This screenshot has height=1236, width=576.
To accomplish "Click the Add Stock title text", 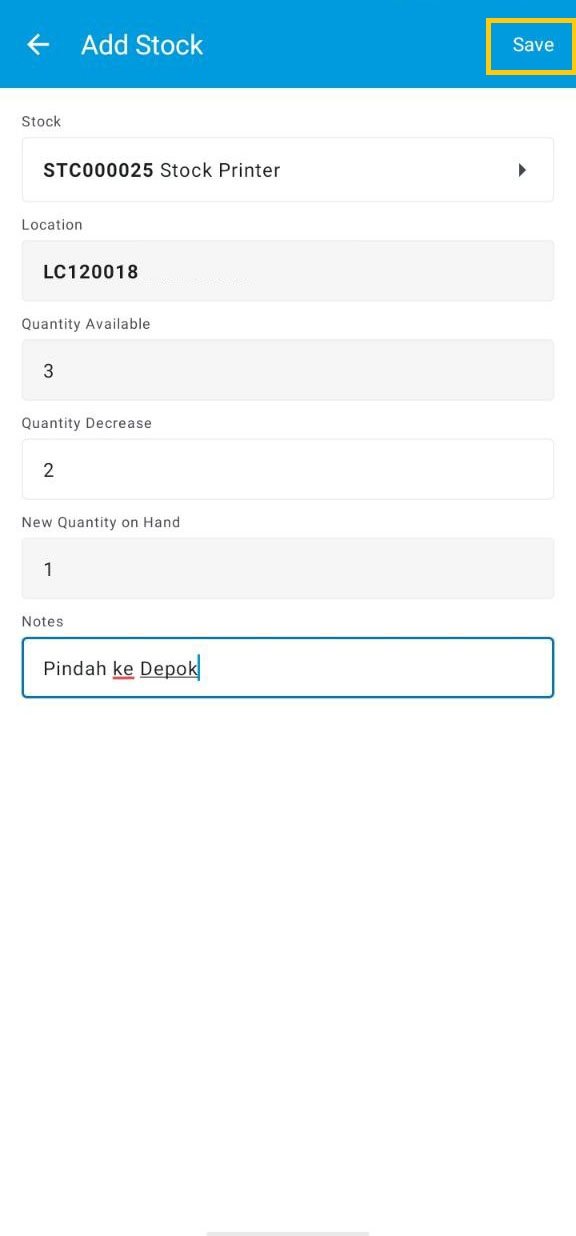I will pyautogui.click(x=142, y=45).
